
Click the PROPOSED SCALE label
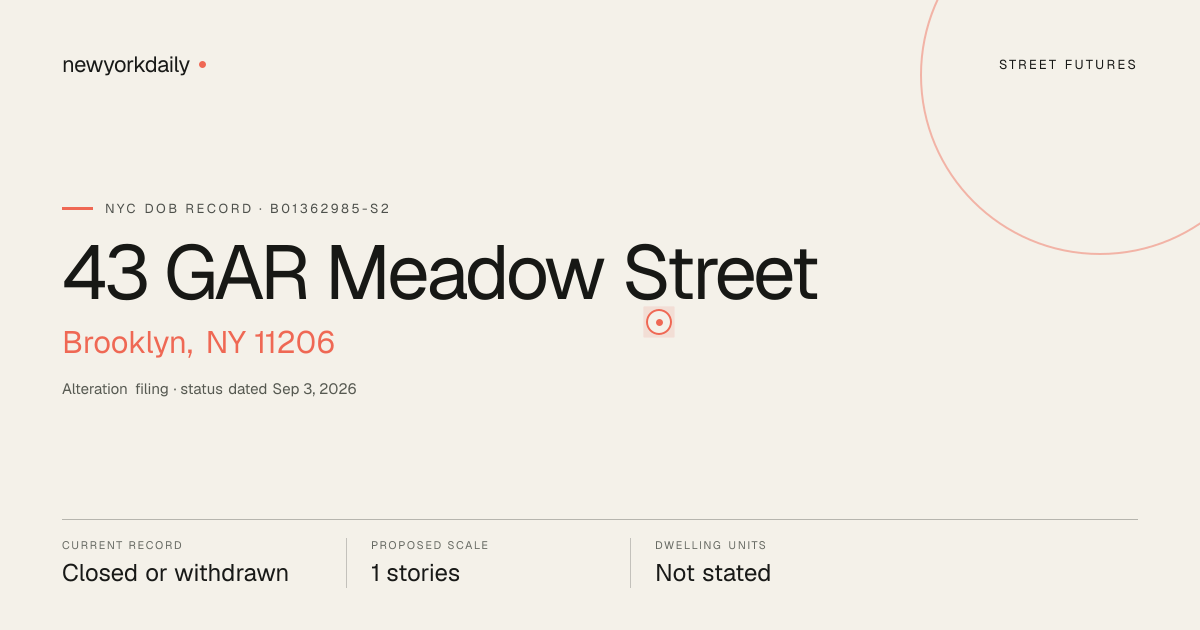pyautogui.click(x=430, y=546)
